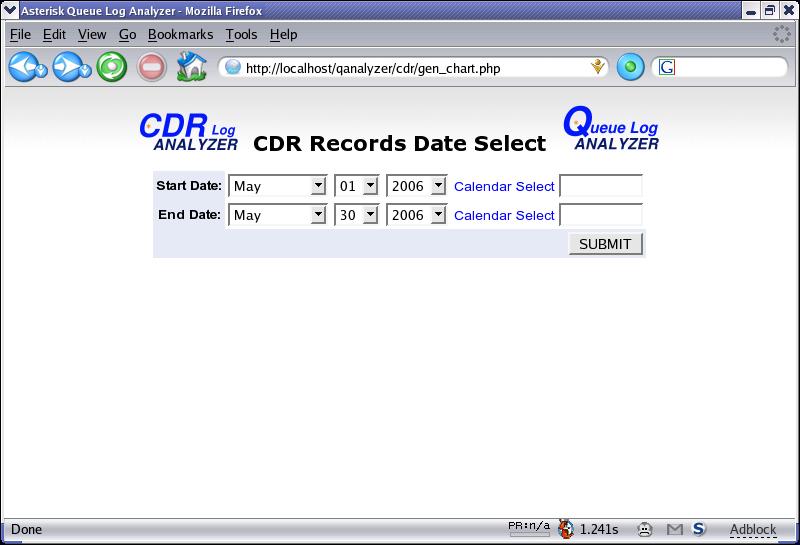Screen dimensions: 800x545
Task: Click the Forward navigation arrow
Action: [x=67, y=68]
